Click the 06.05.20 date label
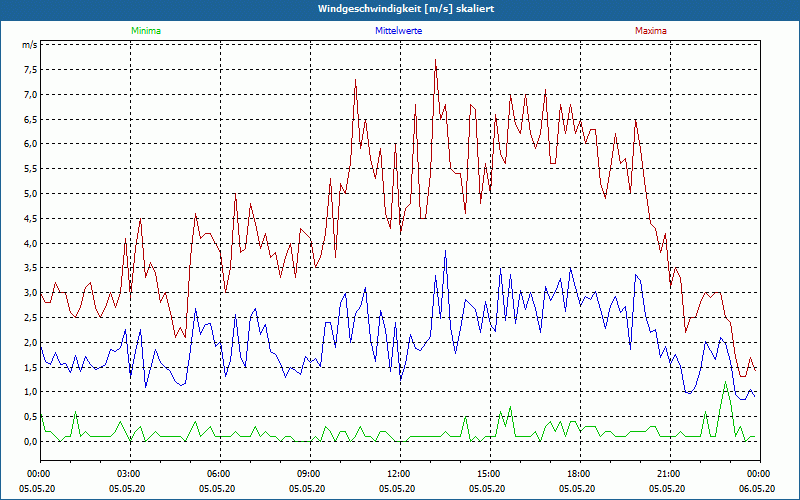 [x=757, y=488]
